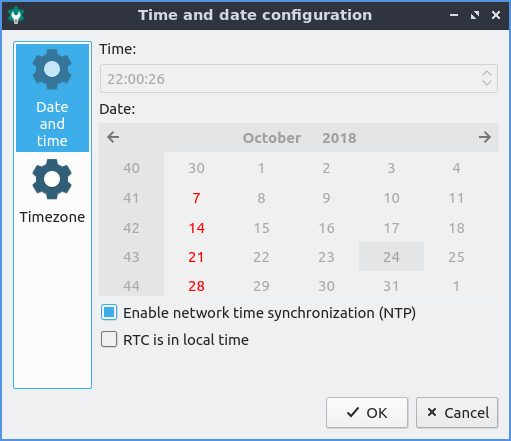This screenshot has width=511, height=441.
Task: Click the 2018 year selector
Action: point(339,138)
